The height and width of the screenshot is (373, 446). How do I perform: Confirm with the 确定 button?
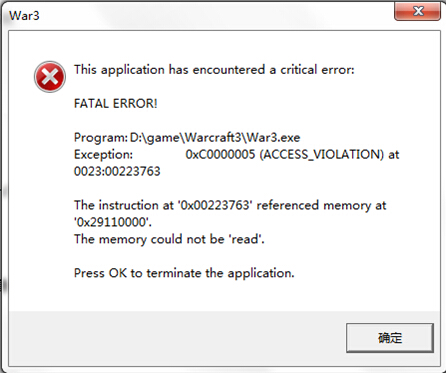(390, 338)
